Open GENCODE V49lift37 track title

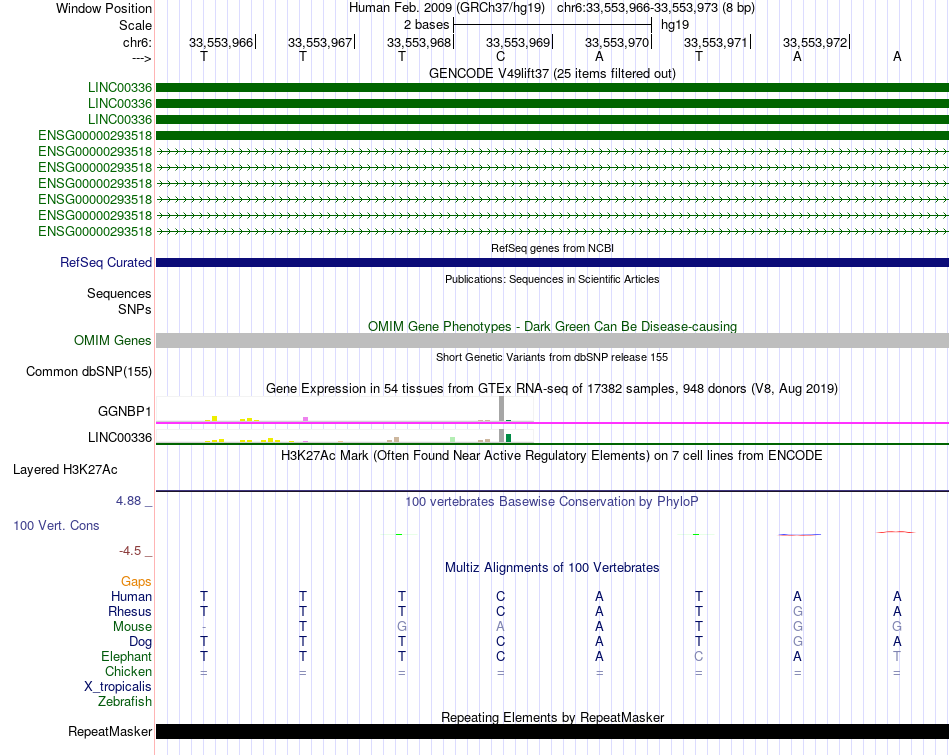(552, 73)
